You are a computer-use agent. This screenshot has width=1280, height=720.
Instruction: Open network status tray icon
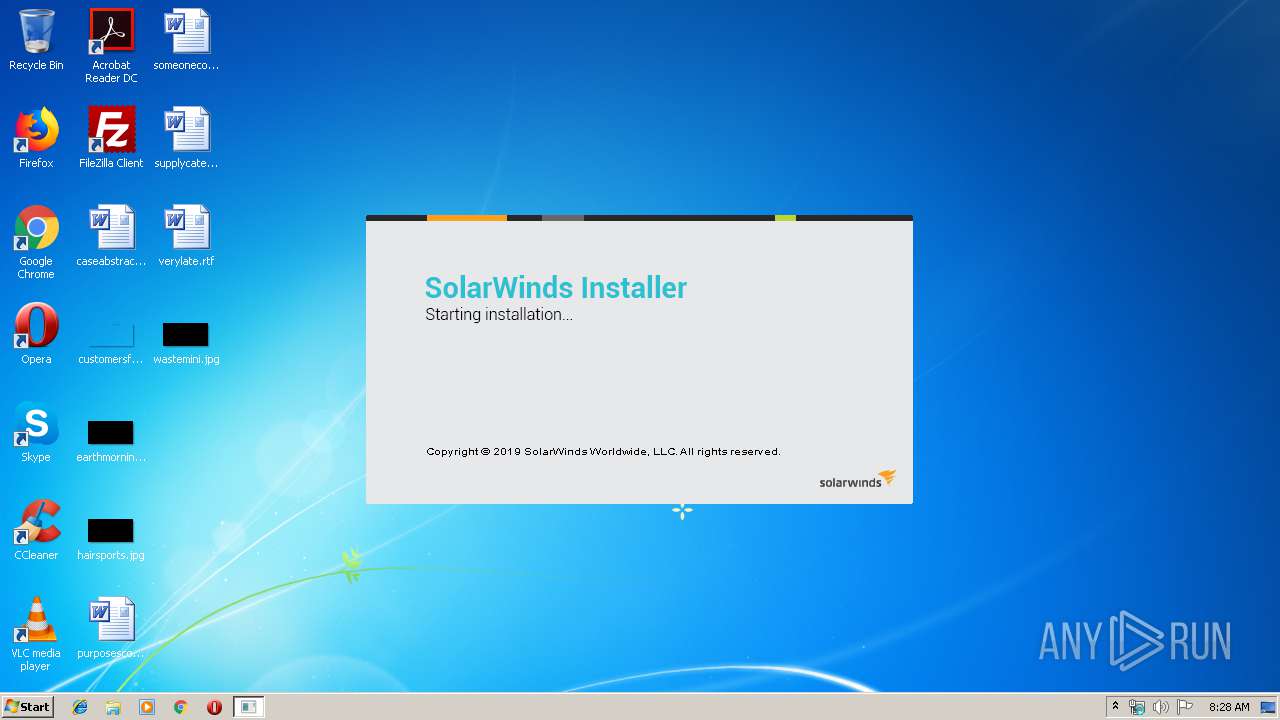pyautogui.click(x=1137, y=707)
